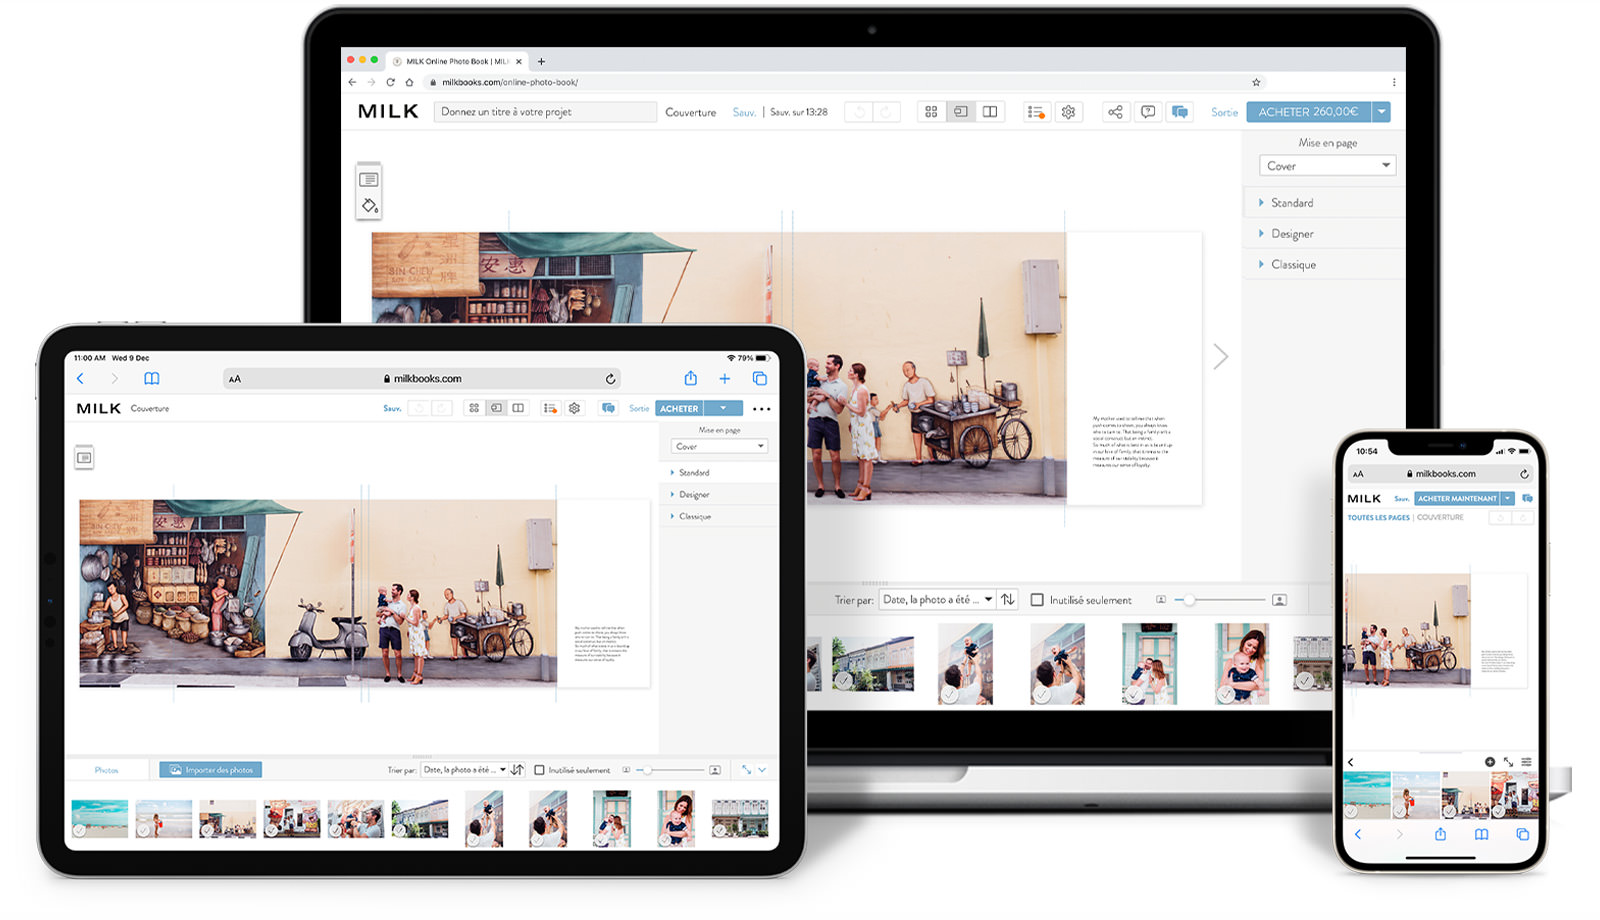Add new tab plus icon on tablet
Viewport: 1600px width, 920px height.
click(x=725, y=378)
